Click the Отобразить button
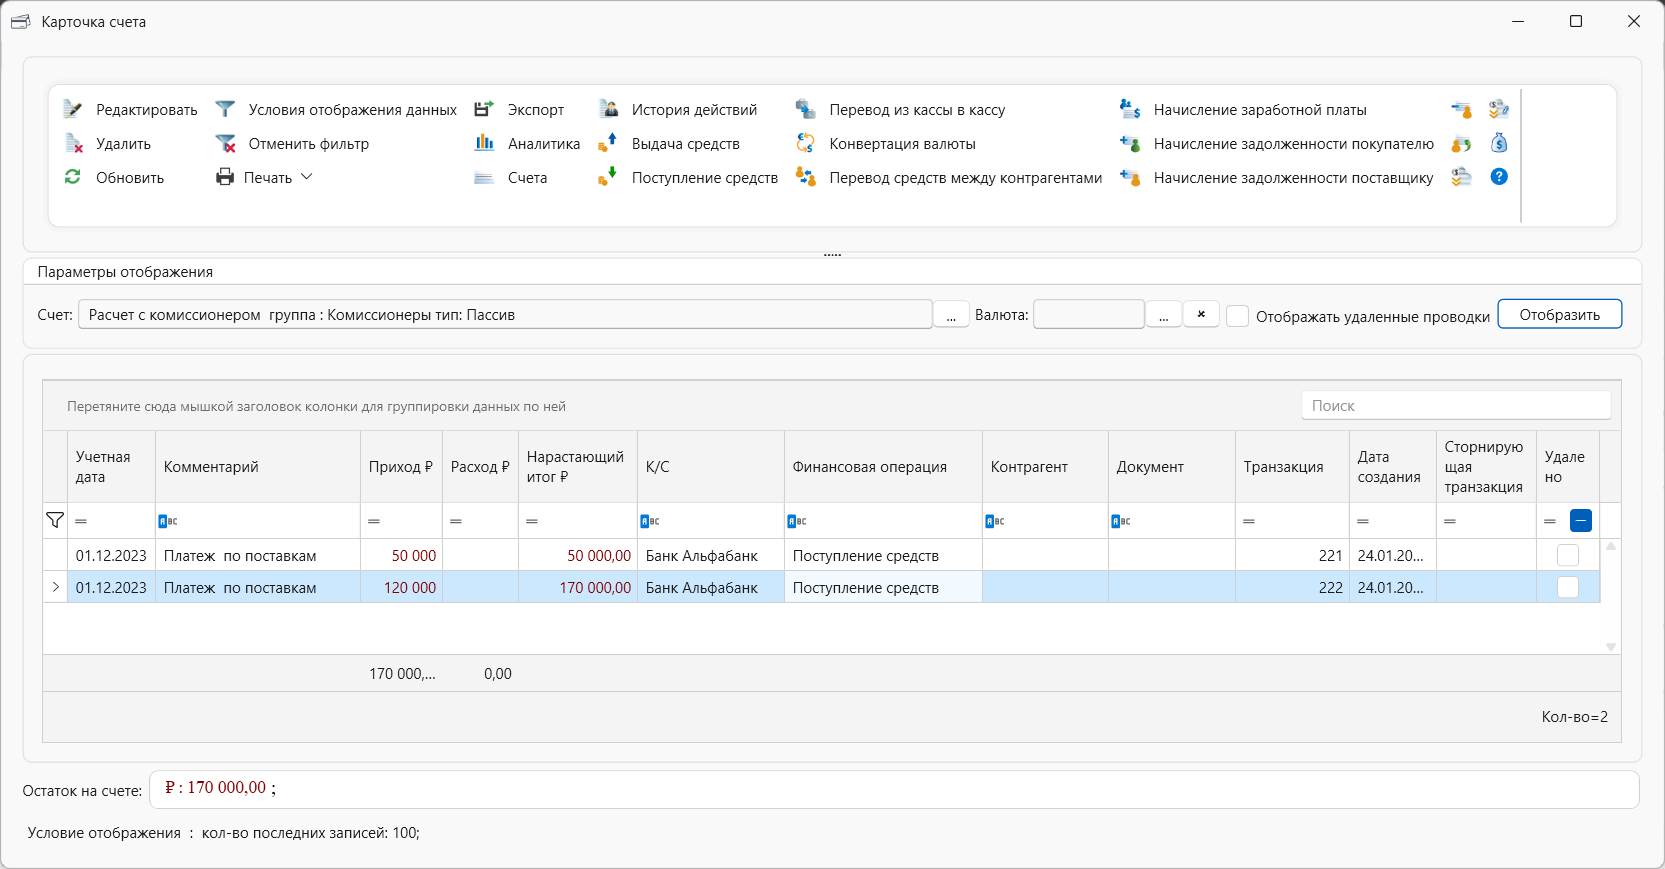The width and height of the screenshot is (1665, 869). [1559, 314]
